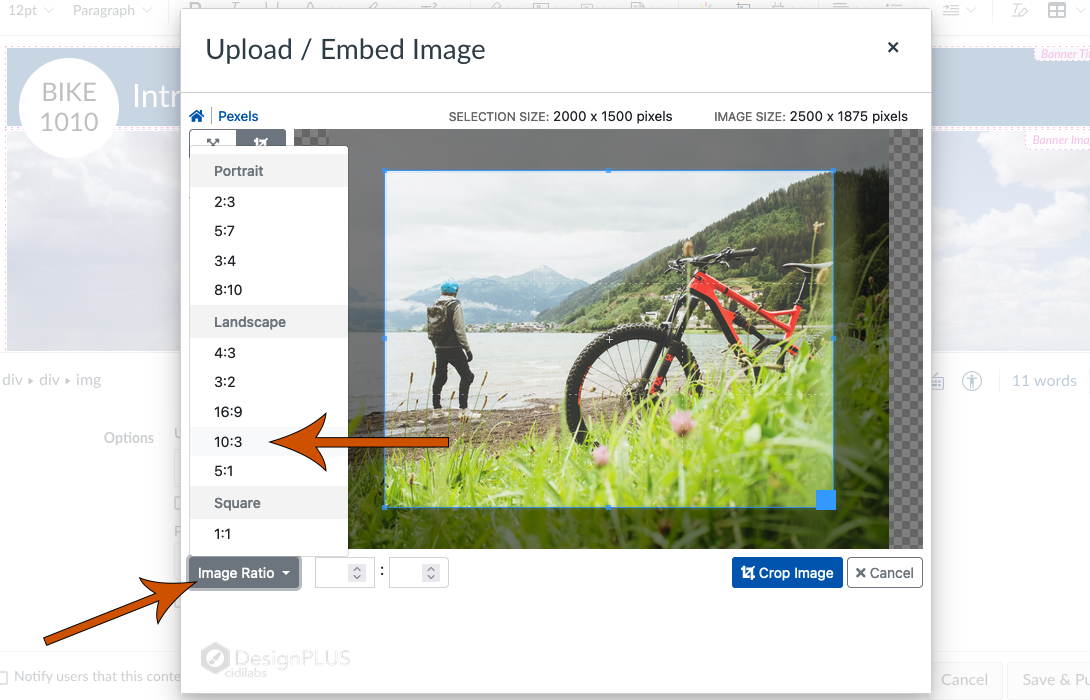
Task: Close the Upload / Embed Image dialog
Action: [892, 46]
